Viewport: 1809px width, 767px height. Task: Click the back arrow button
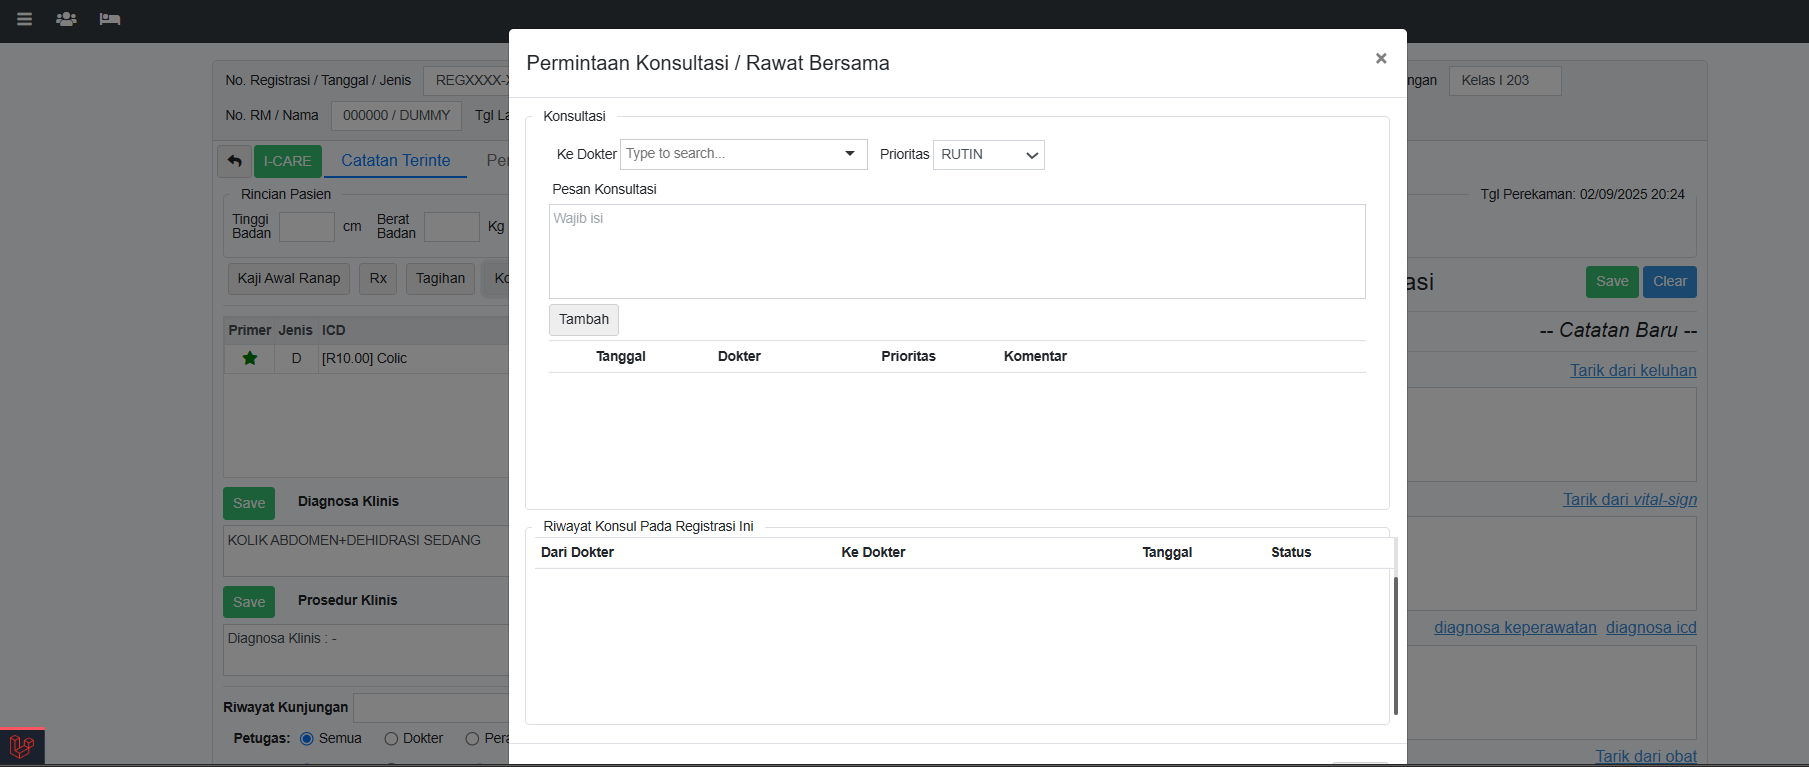(x=234, y=161)
